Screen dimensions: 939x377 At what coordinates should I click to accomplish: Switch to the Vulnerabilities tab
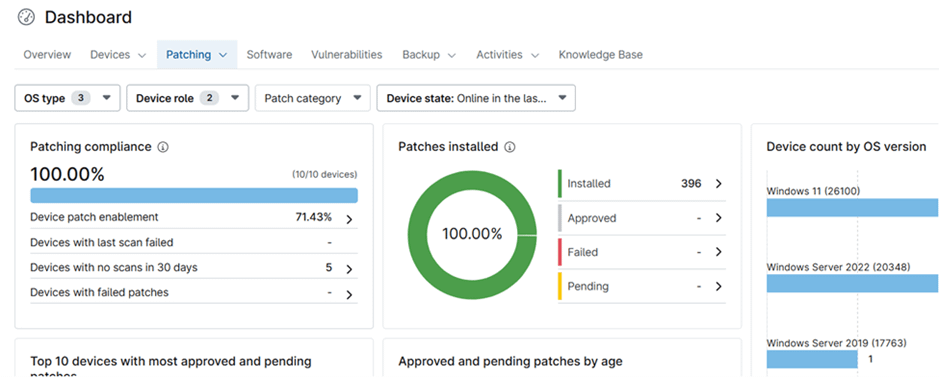[347, 54]
